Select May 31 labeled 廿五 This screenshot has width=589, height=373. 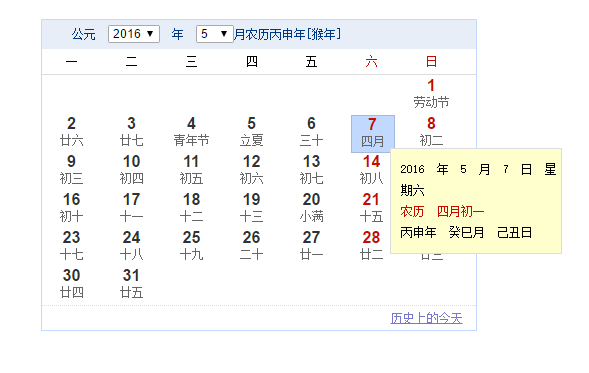click(x=131, y=284)
